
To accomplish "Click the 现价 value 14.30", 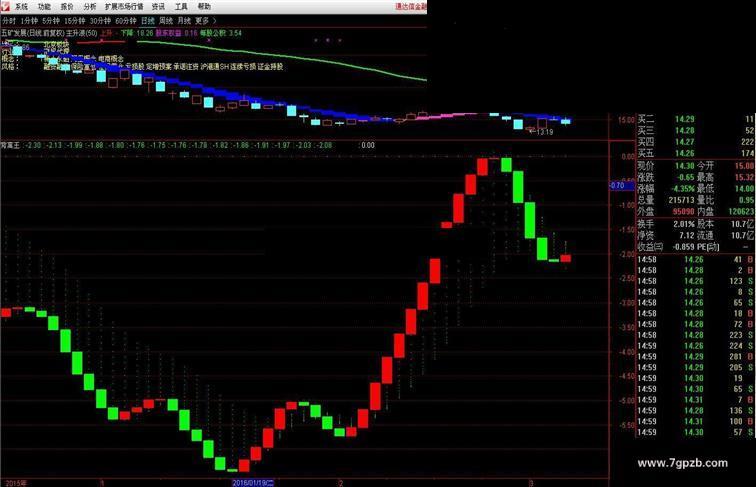I will pos(685,166).
